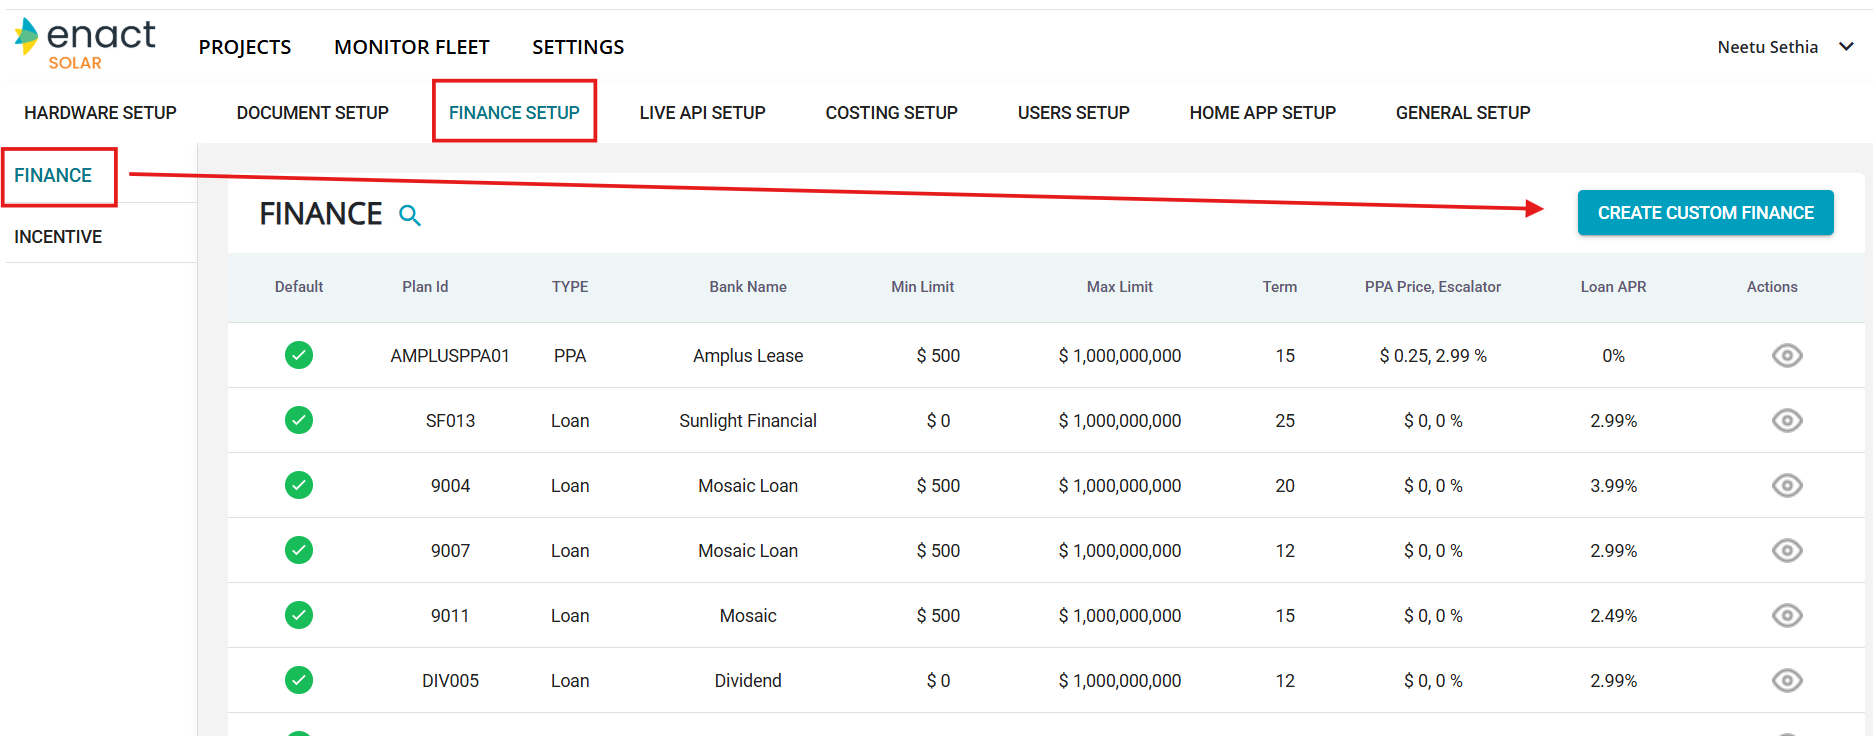Click eye icon for plan 9007 row
This screenshot has height=736, width=1873.
click(x=1786, y=551)
